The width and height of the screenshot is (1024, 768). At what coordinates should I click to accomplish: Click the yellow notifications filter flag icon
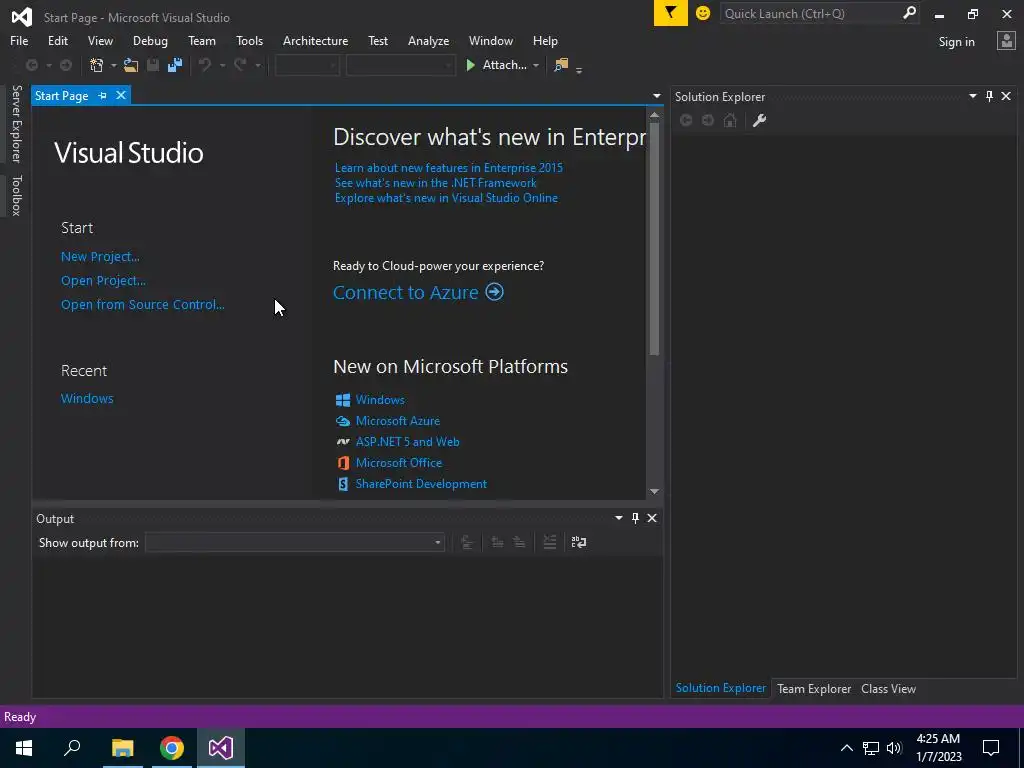click(x=671, y=13)
